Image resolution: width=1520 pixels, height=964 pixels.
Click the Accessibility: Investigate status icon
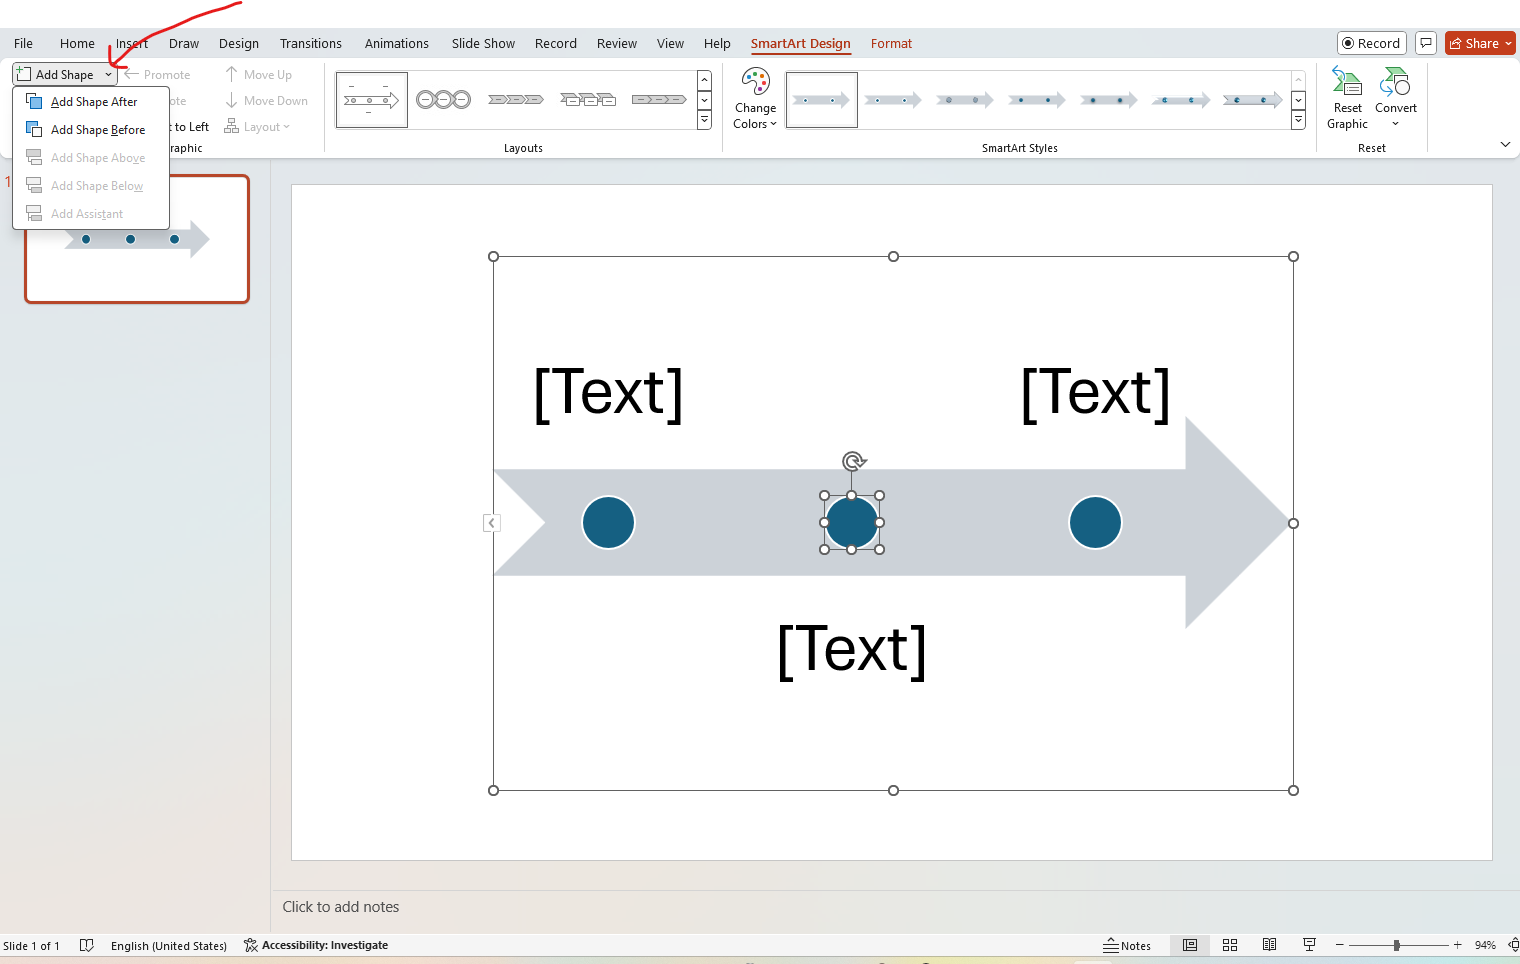pyautogui.click(x=316, y=945)
